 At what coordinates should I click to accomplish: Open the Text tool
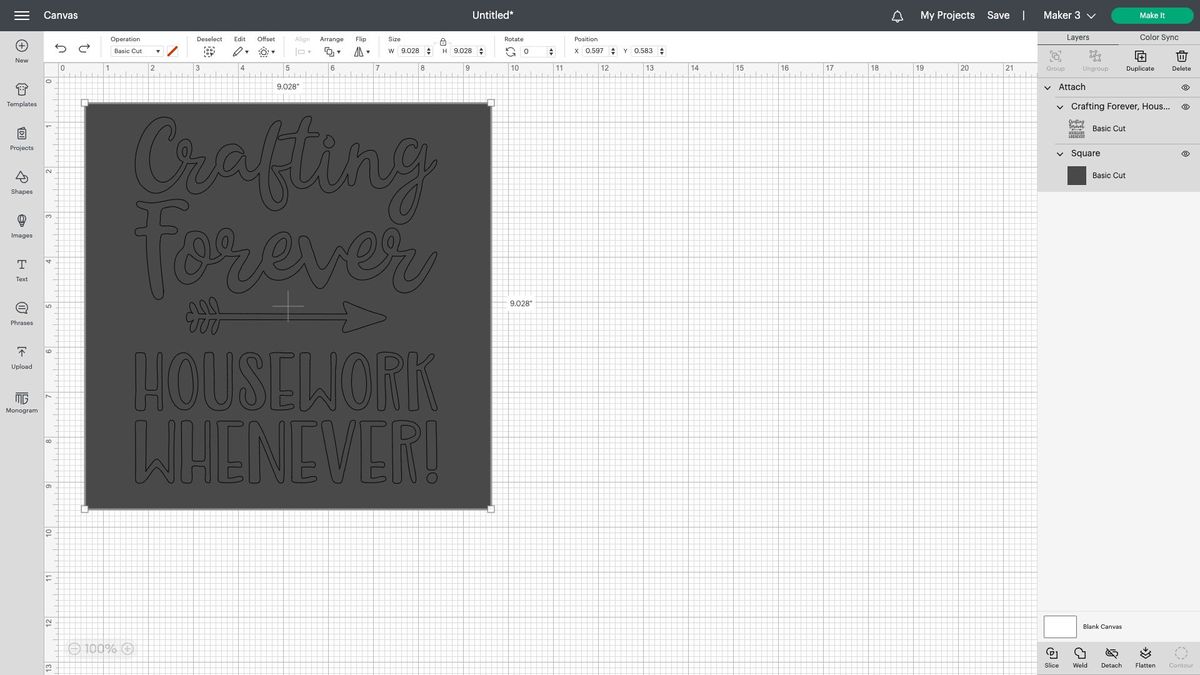(x=20, y=270)
